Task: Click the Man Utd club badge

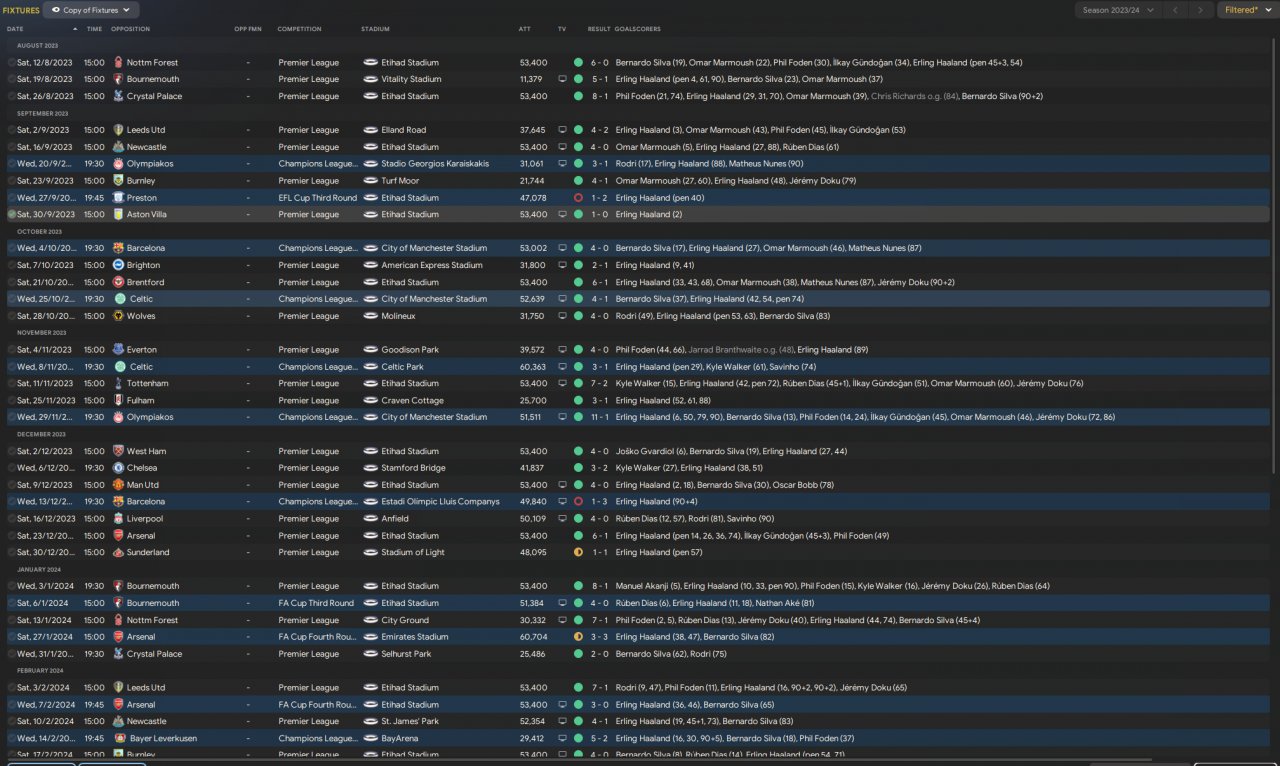Action: click(118, 485)
